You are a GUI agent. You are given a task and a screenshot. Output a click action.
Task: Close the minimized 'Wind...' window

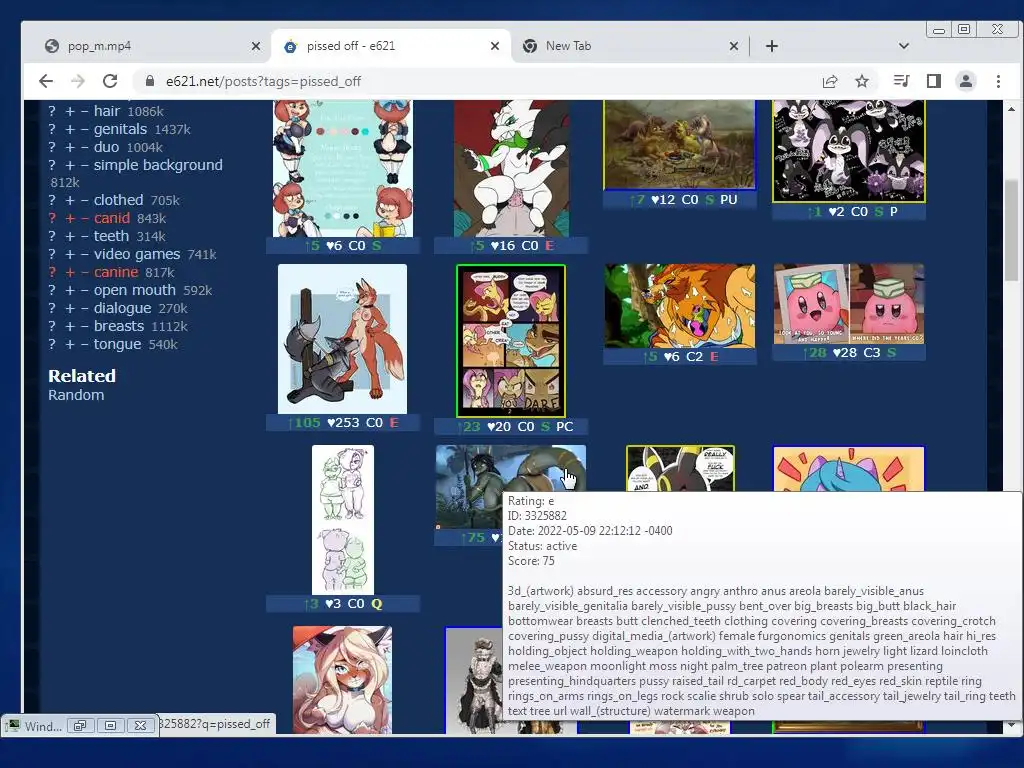click(x=140, y=726)
